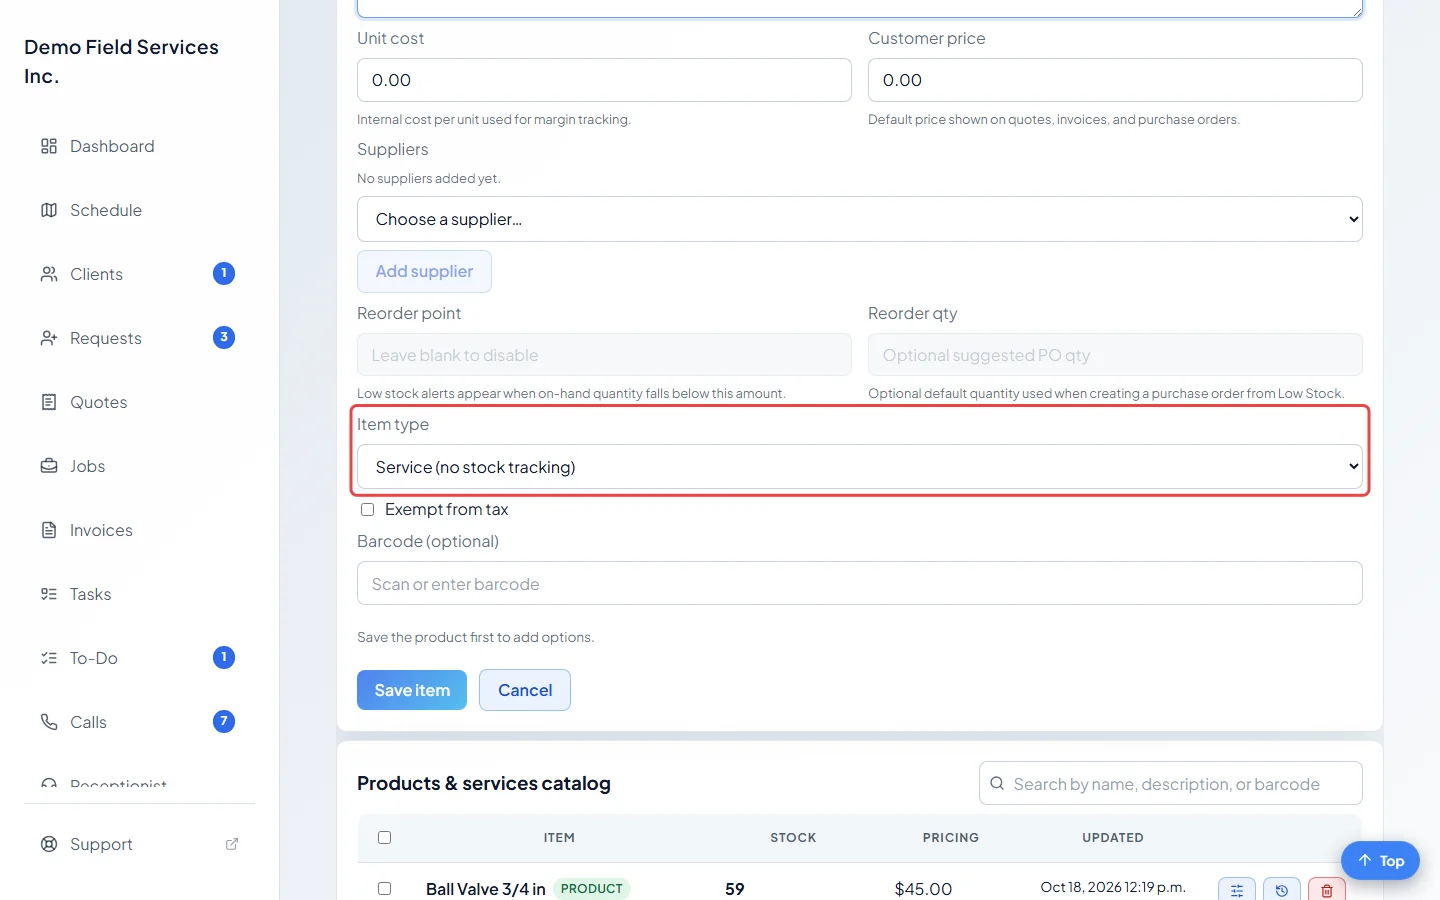Screen dimensions: 1440x900
Task: Focus the catalog search box
Action: click(1171, 783)
